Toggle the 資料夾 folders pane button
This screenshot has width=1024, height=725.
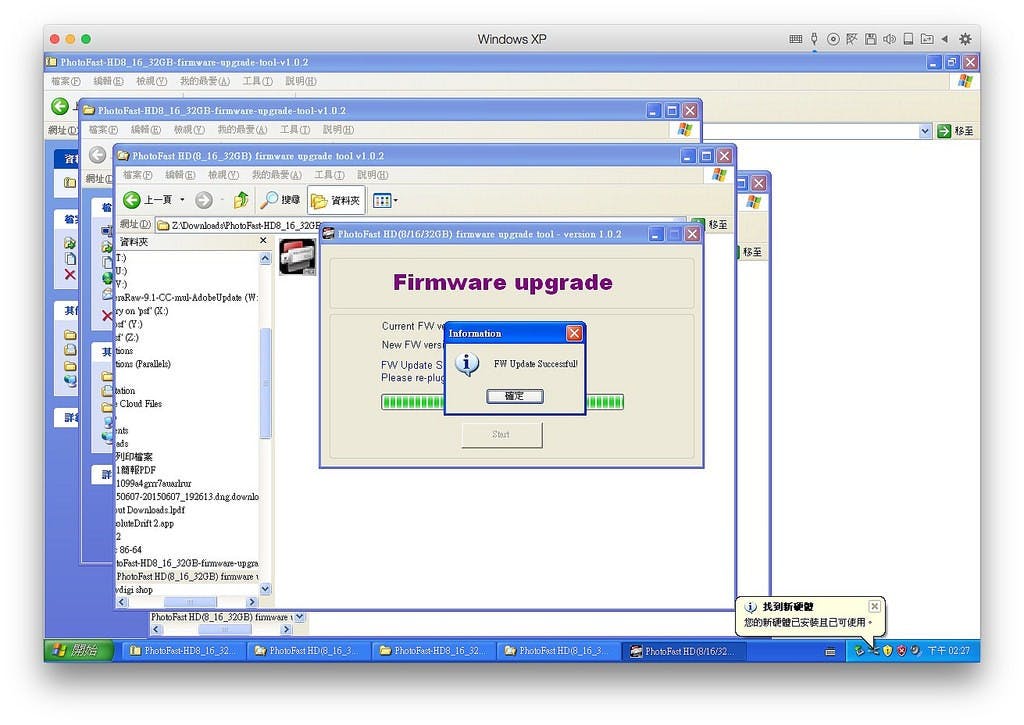(x=336, y=201)
